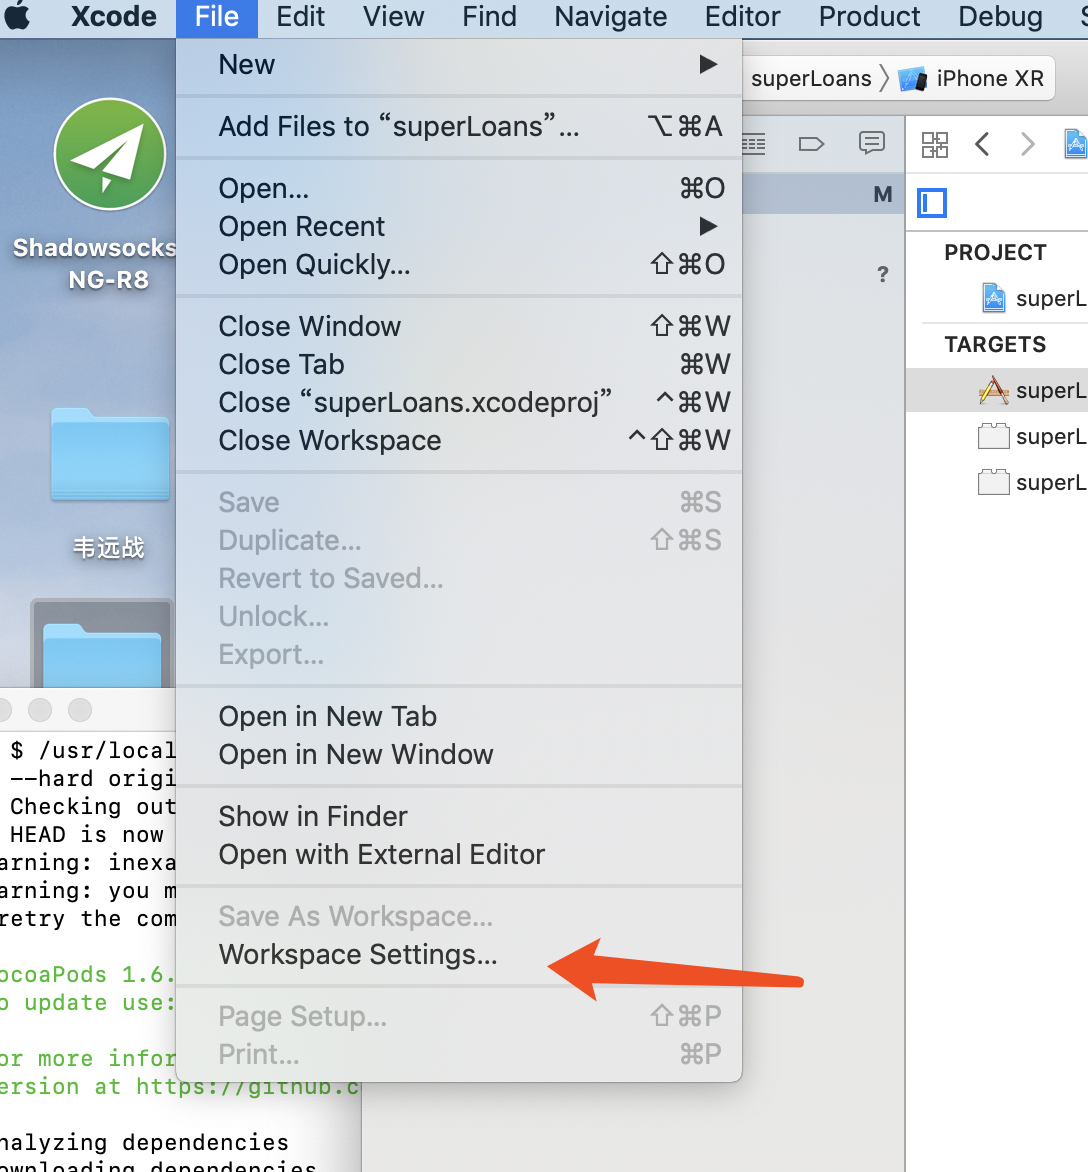Choose Open with External Editor

(x=459, y=855)
